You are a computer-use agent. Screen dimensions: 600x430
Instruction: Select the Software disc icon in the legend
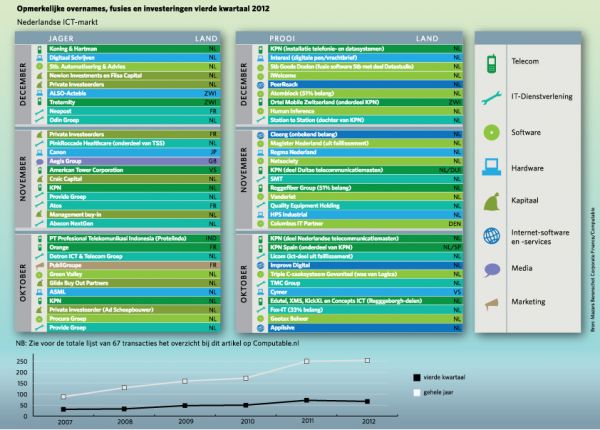(x=491, y=133)
